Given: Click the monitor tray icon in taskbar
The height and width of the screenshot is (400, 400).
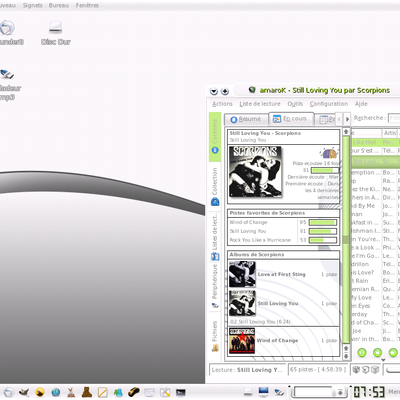Looking at the screenshot, I should 263,392.
